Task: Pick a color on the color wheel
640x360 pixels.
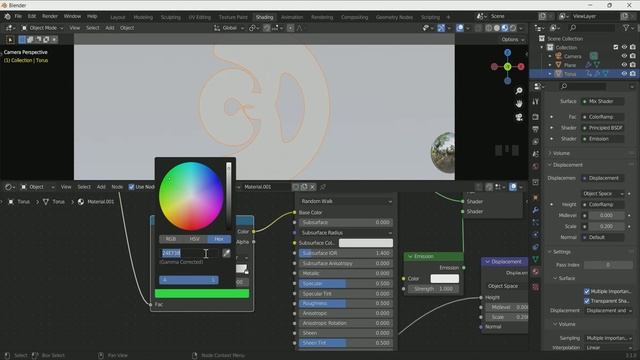Action: pos(191,196)
